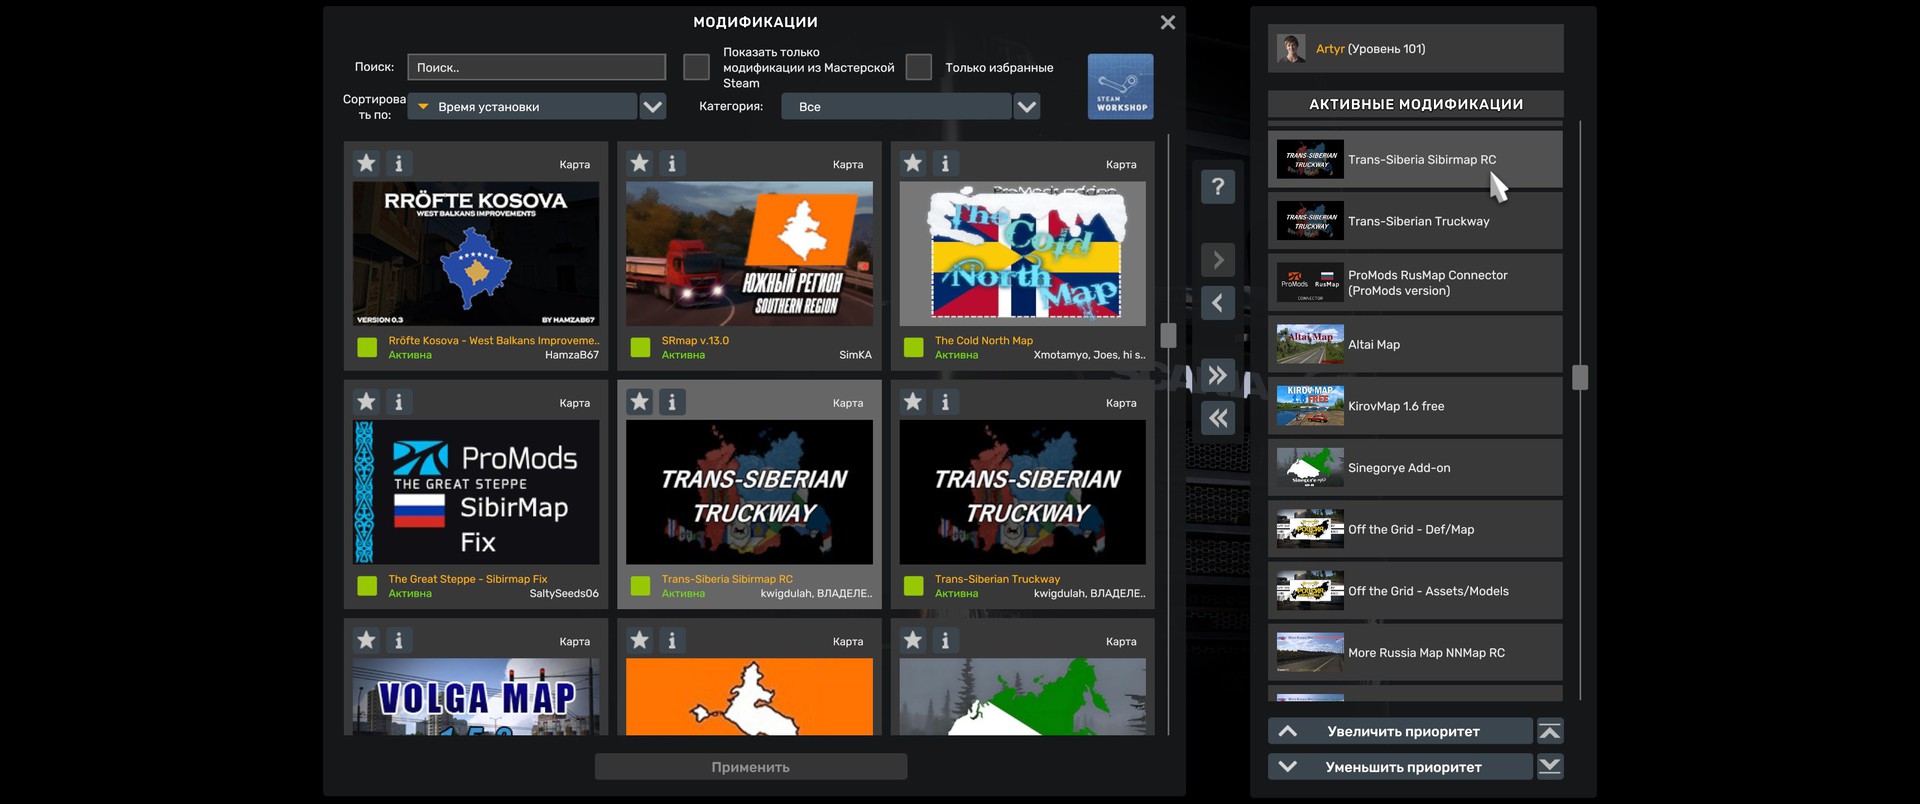This screenshot has width=1920, height=804.
Task: Focus the Поиск search field
Action: point(537,67)
